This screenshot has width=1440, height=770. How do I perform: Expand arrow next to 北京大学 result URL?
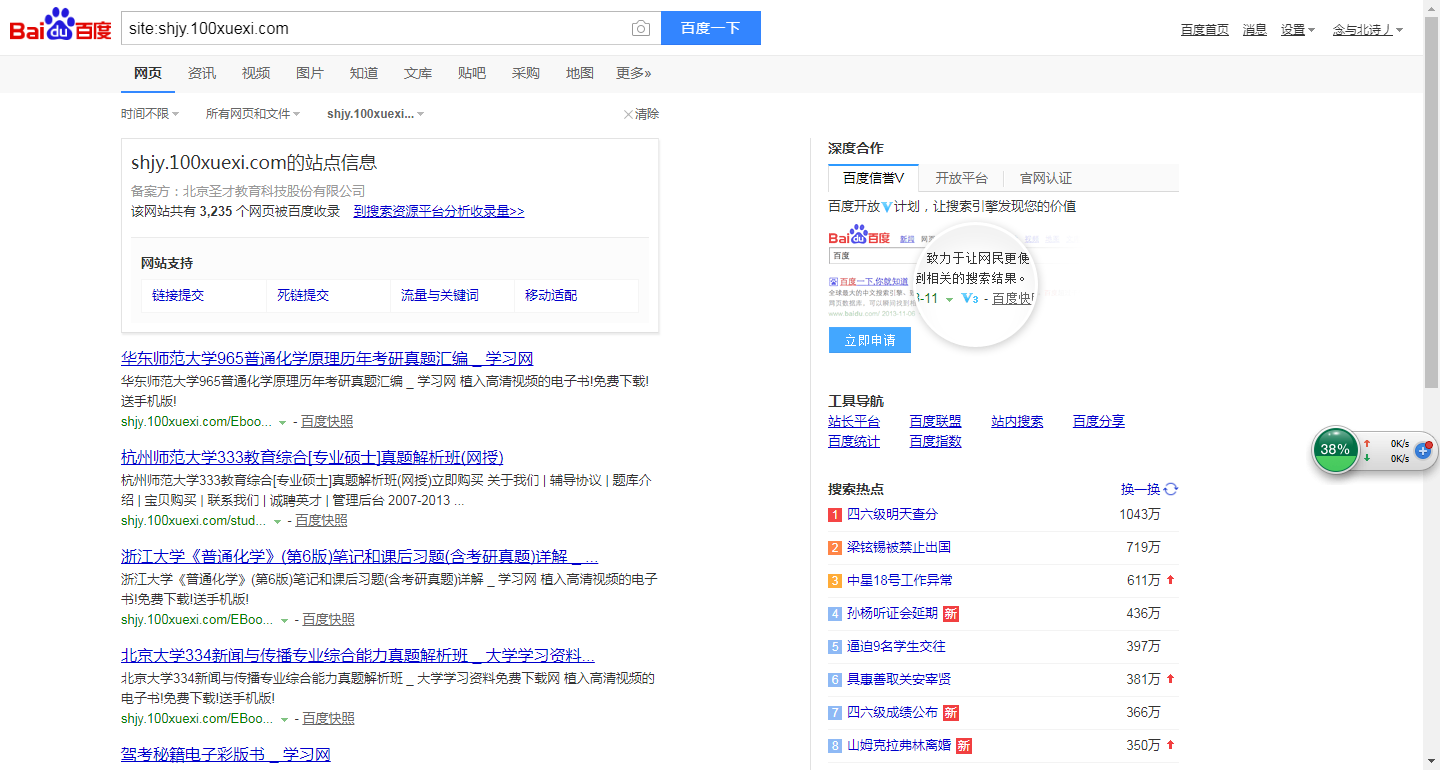point(284,720)
